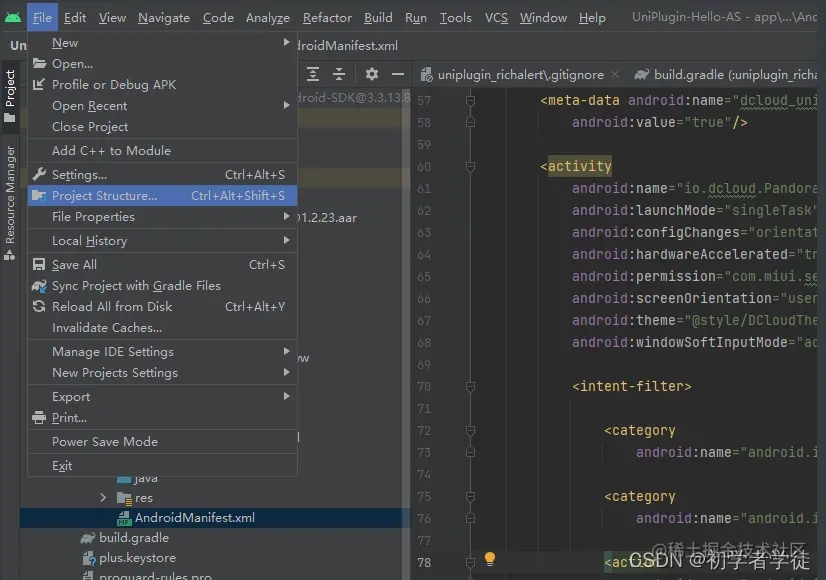Select build.gradle in project tree
Image resolution: width=826 pixels, height=580 pixels.
coord(134,538)
